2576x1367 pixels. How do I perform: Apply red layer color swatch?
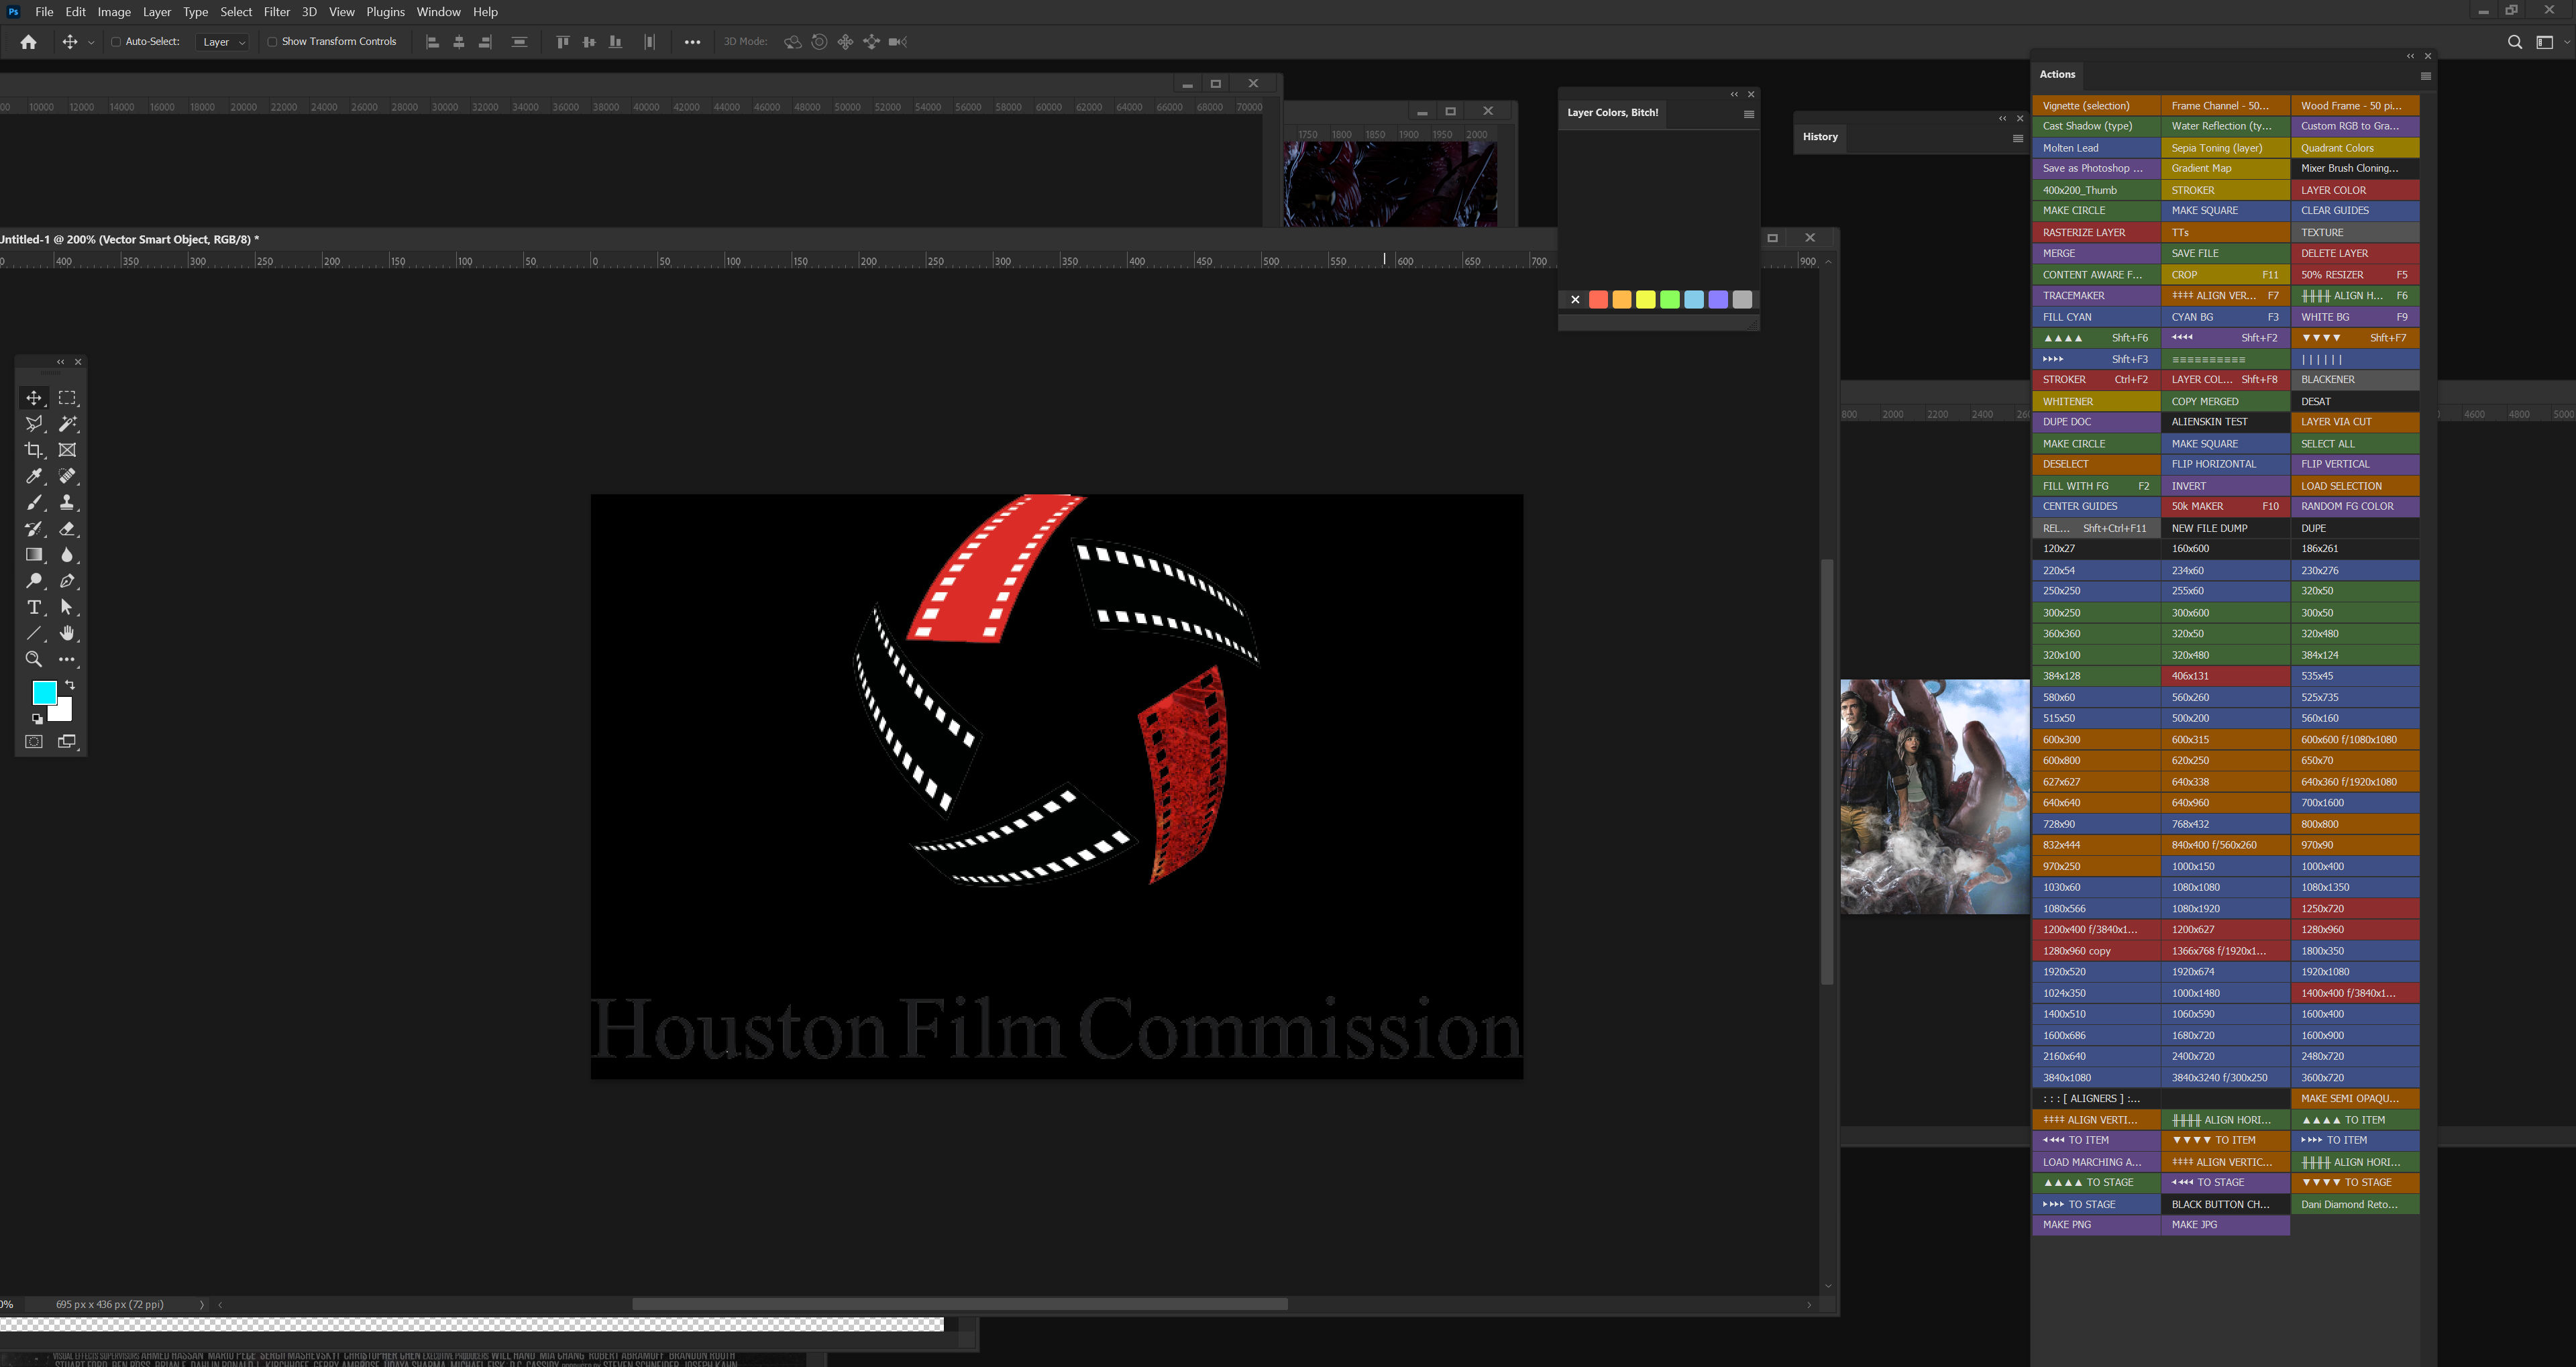(x=1598, y=300)
